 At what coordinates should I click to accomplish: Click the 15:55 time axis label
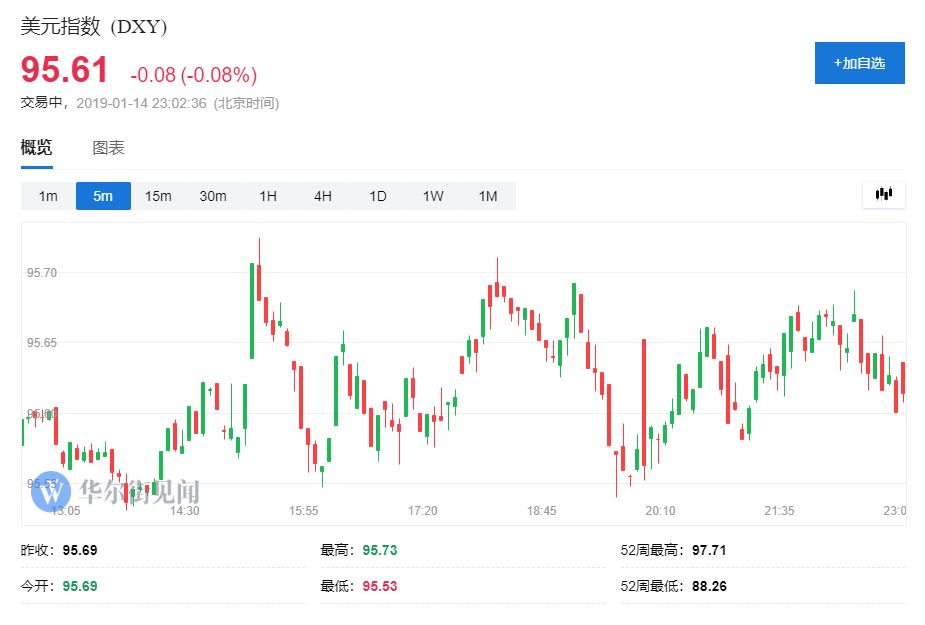303,511
